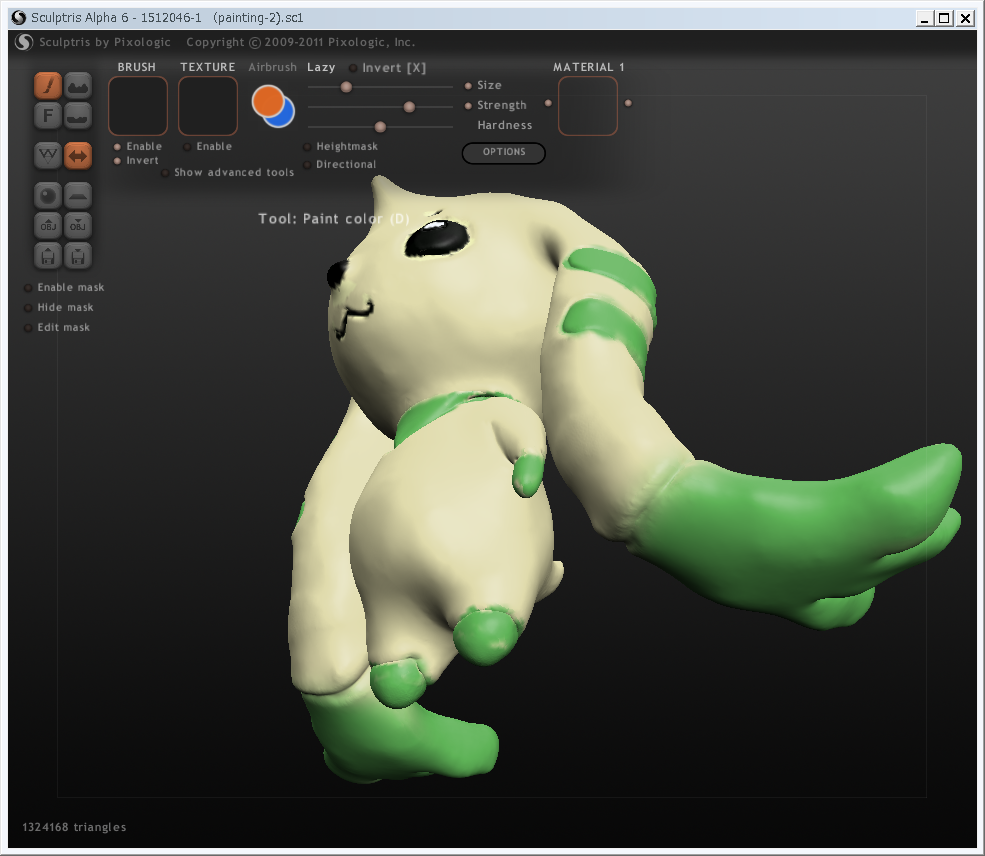Toggle Enable under BRUSH
This screenshot has width=985, height=856.
(117, 147)
